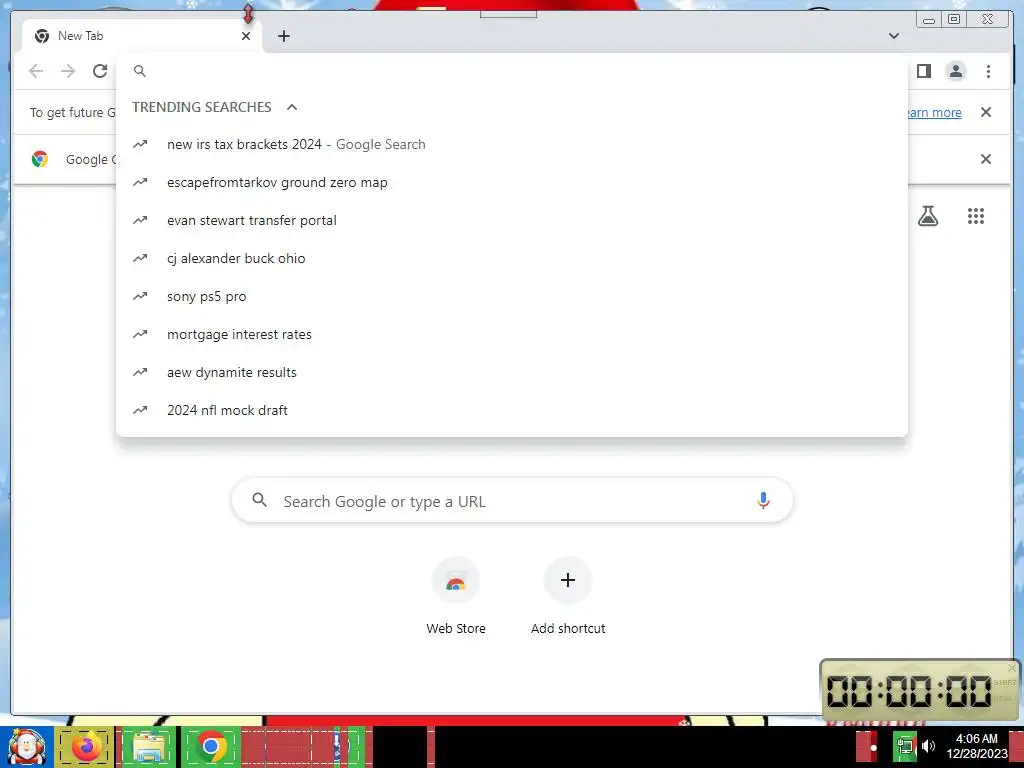Pick the aew dynamite results suggestion

tap(511, 372)
